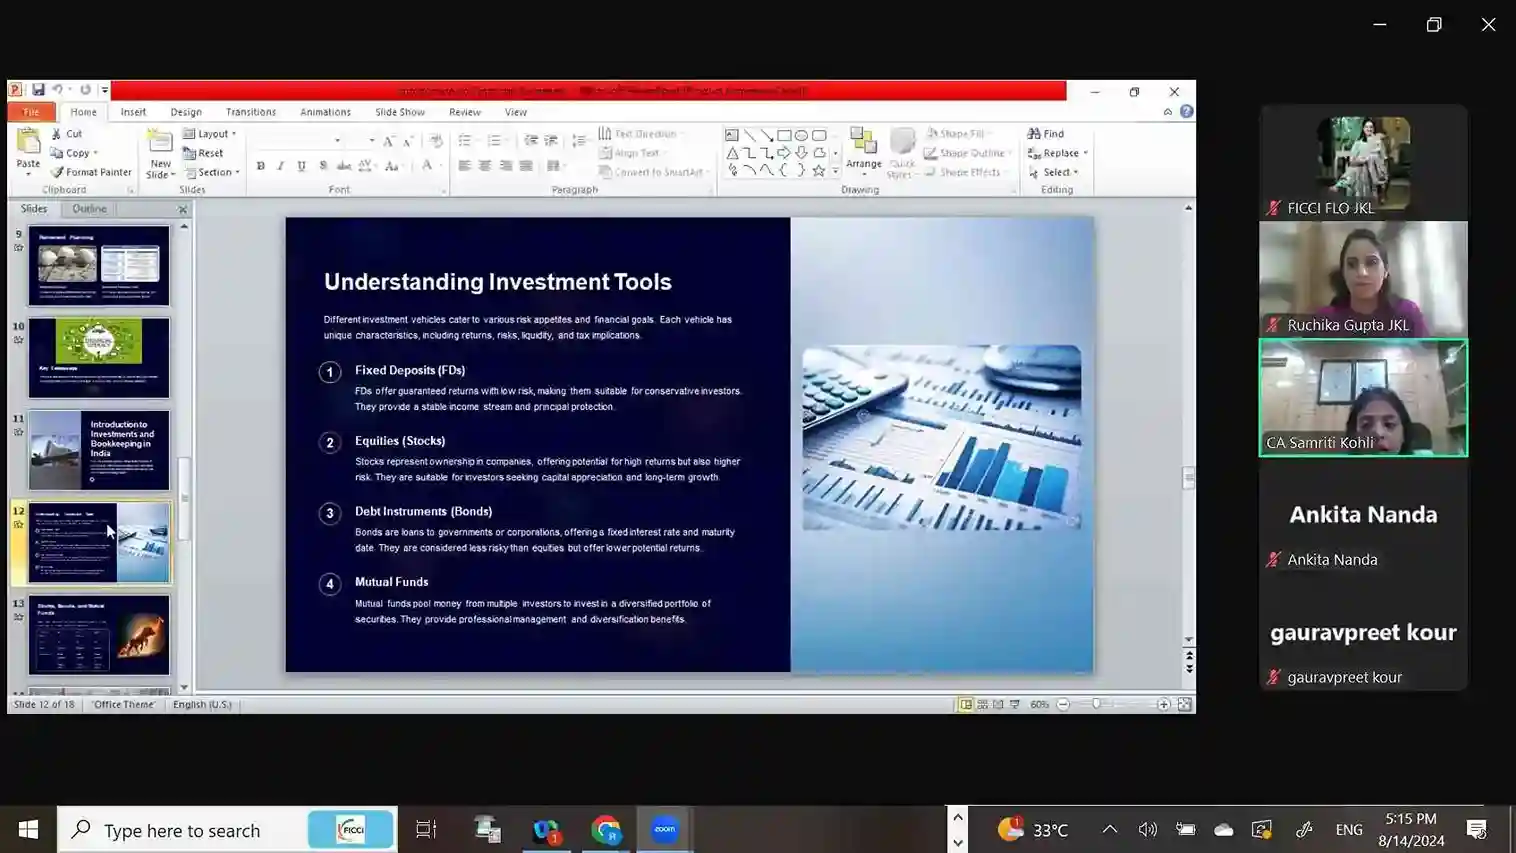This screenshot has height=853, width=1516.
Task: Select the Find binoculars icon
Action: (1034, 133)
